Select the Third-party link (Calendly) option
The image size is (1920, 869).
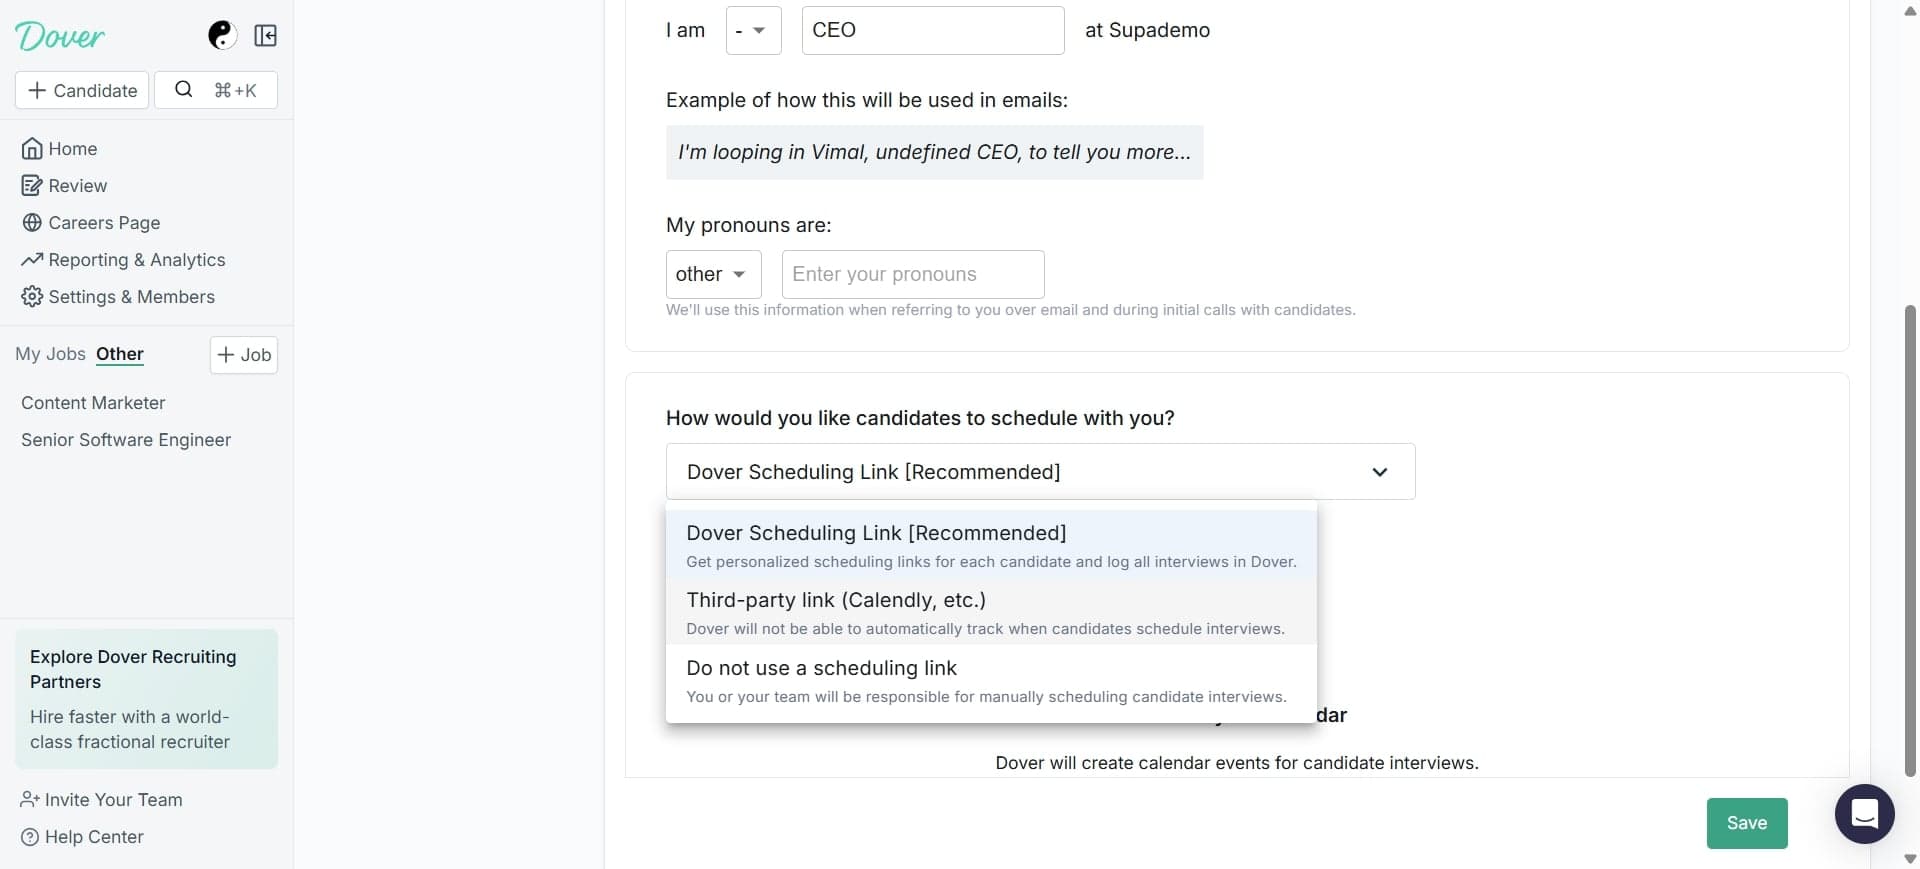coord(990,613)
